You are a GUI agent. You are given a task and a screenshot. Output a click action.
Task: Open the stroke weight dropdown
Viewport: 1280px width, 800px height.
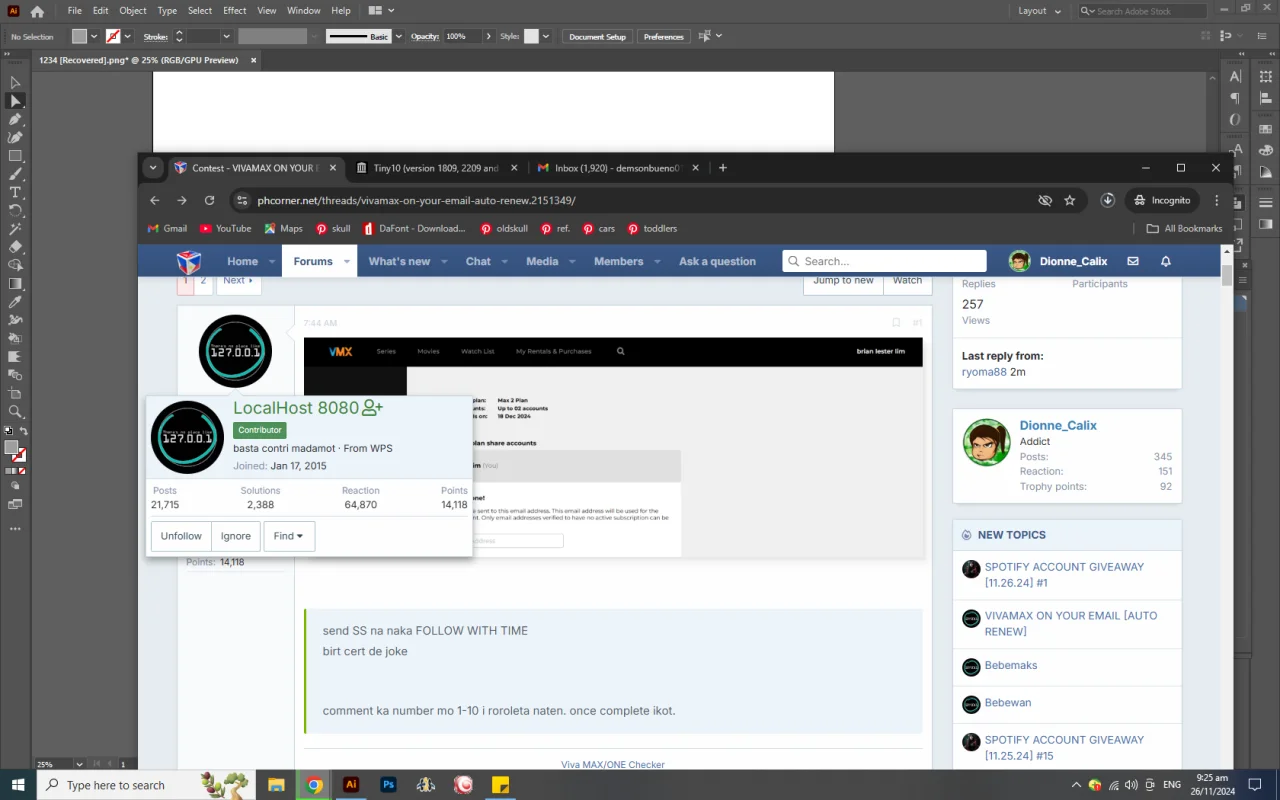[x=227, y=37]
